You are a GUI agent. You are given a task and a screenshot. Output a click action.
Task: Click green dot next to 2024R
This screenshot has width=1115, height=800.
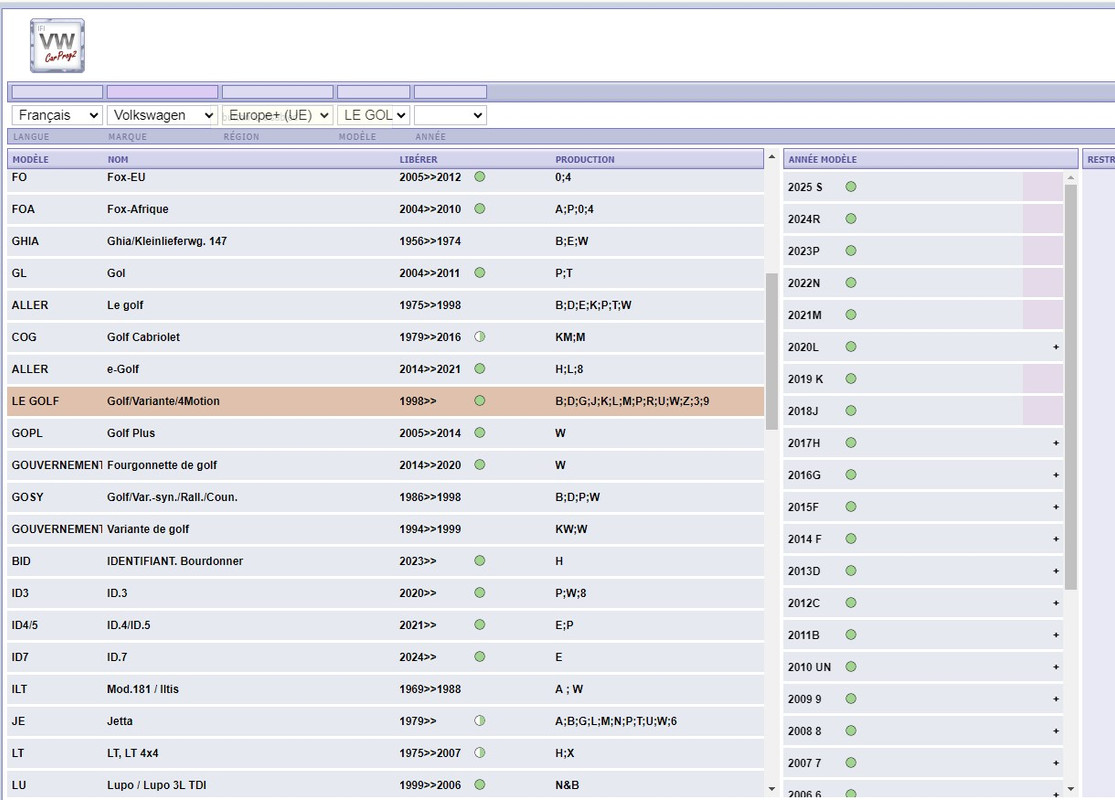pyautogui.click(x=851, y=219)
